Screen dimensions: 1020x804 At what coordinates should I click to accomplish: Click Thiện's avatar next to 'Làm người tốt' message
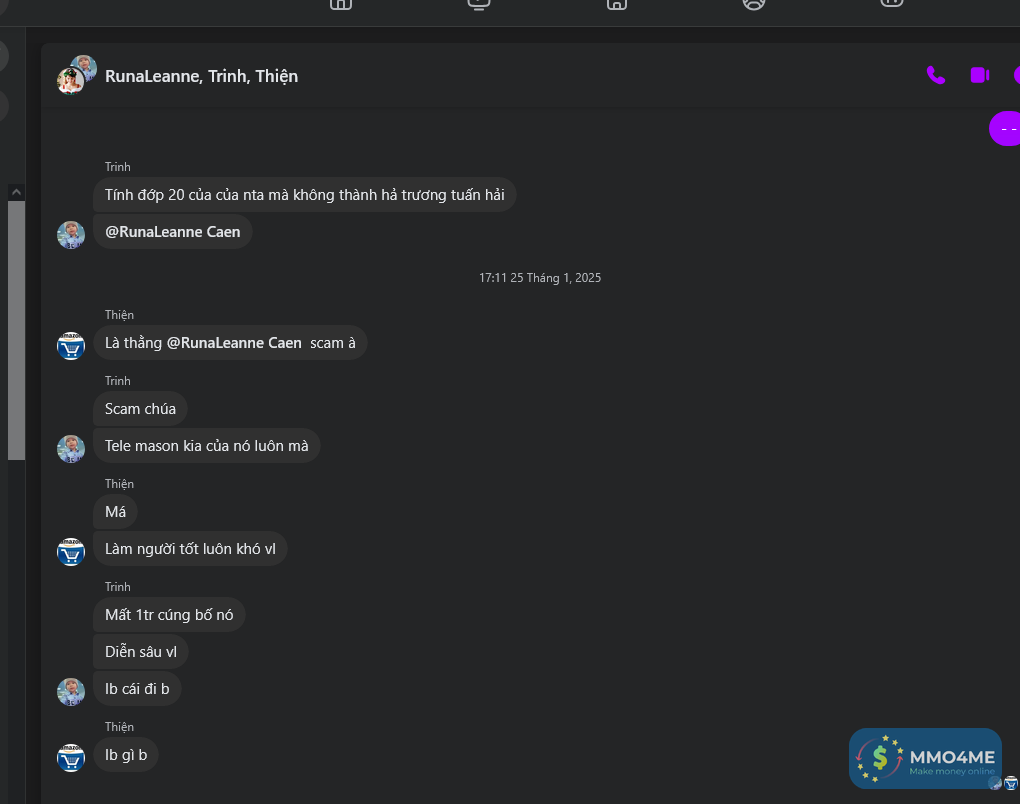tap(71, 551)
